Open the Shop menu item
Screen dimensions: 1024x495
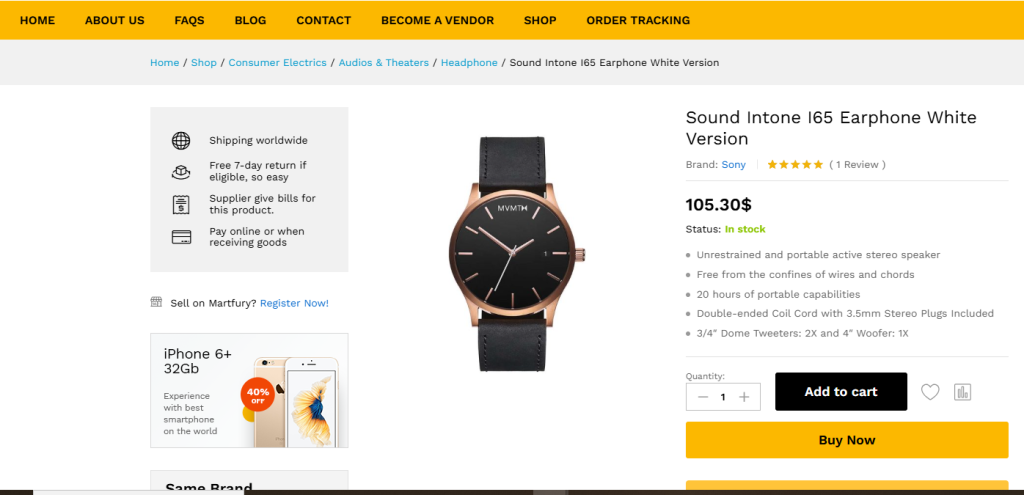(540, 20)
